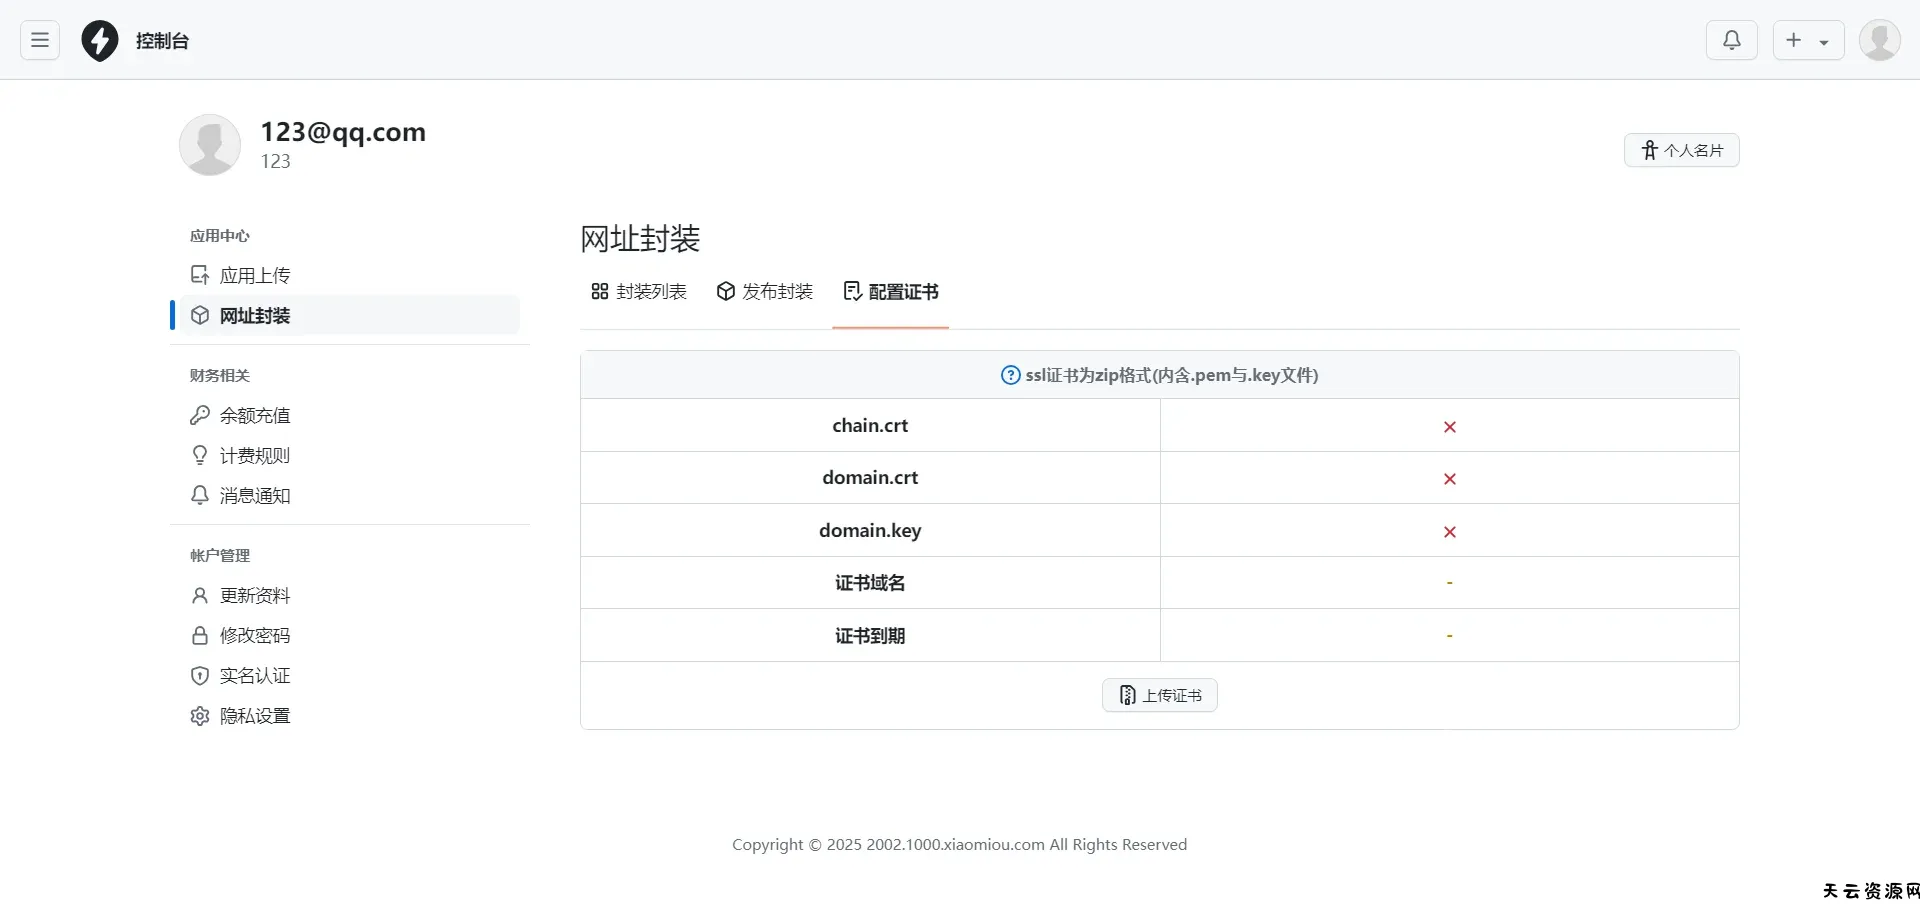Click the hamburger menu icon
This screenshot has width=1920, height=916.
coord(40,40)
